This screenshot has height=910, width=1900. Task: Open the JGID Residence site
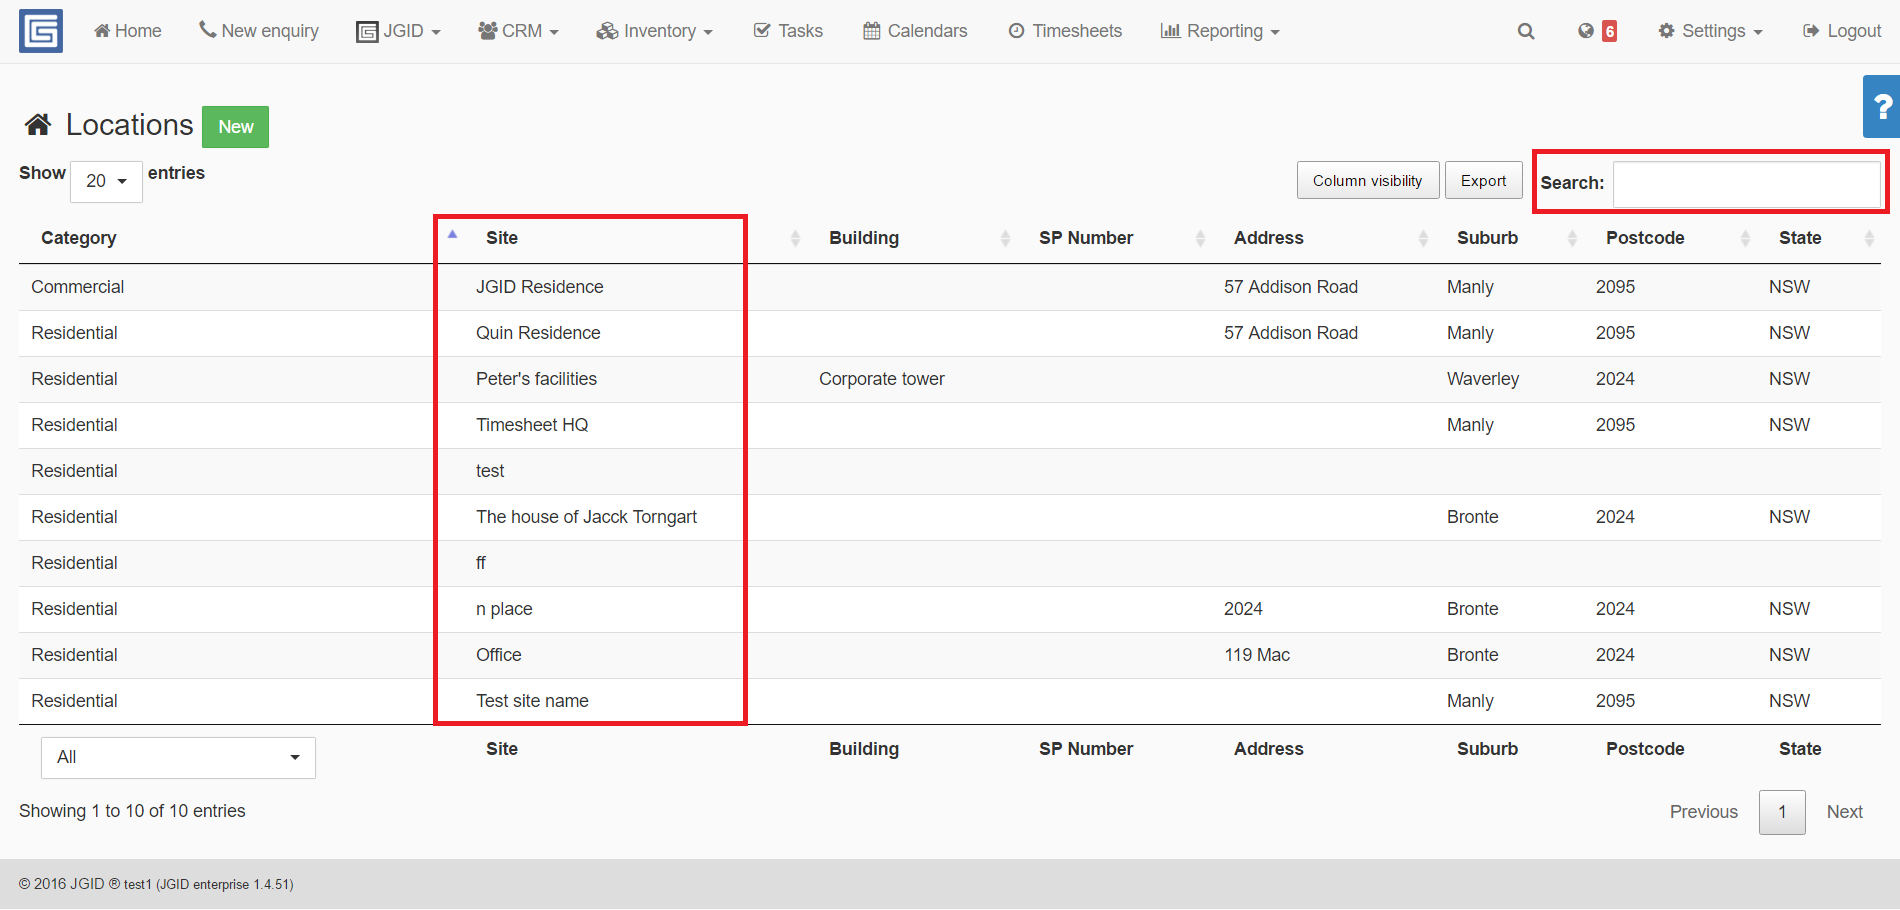pos(539,287)
